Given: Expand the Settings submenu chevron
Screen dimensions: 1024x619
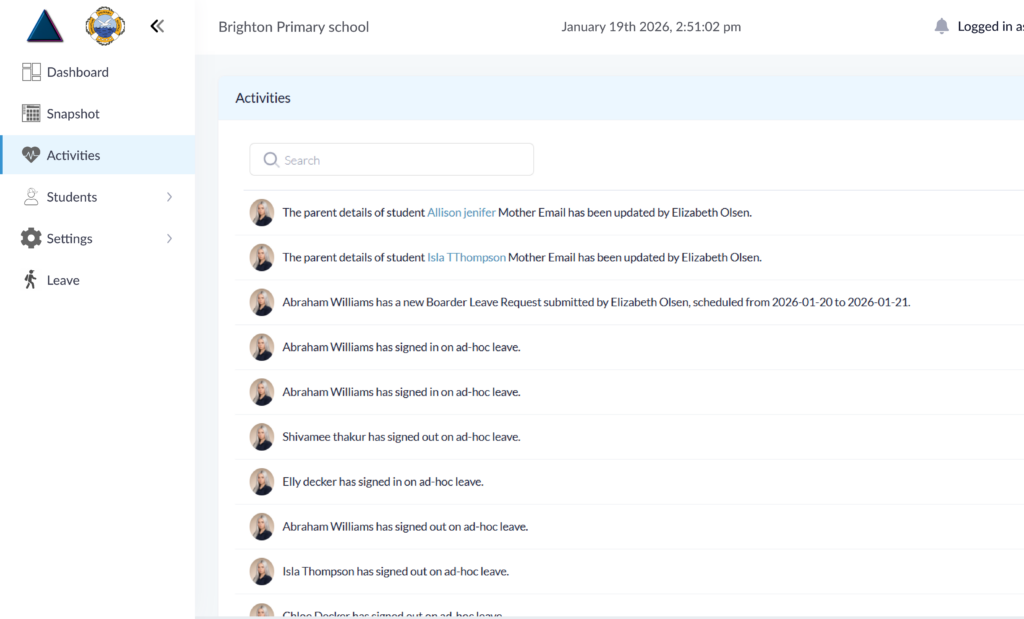Looking at the screenshot, I should [169, 239].
